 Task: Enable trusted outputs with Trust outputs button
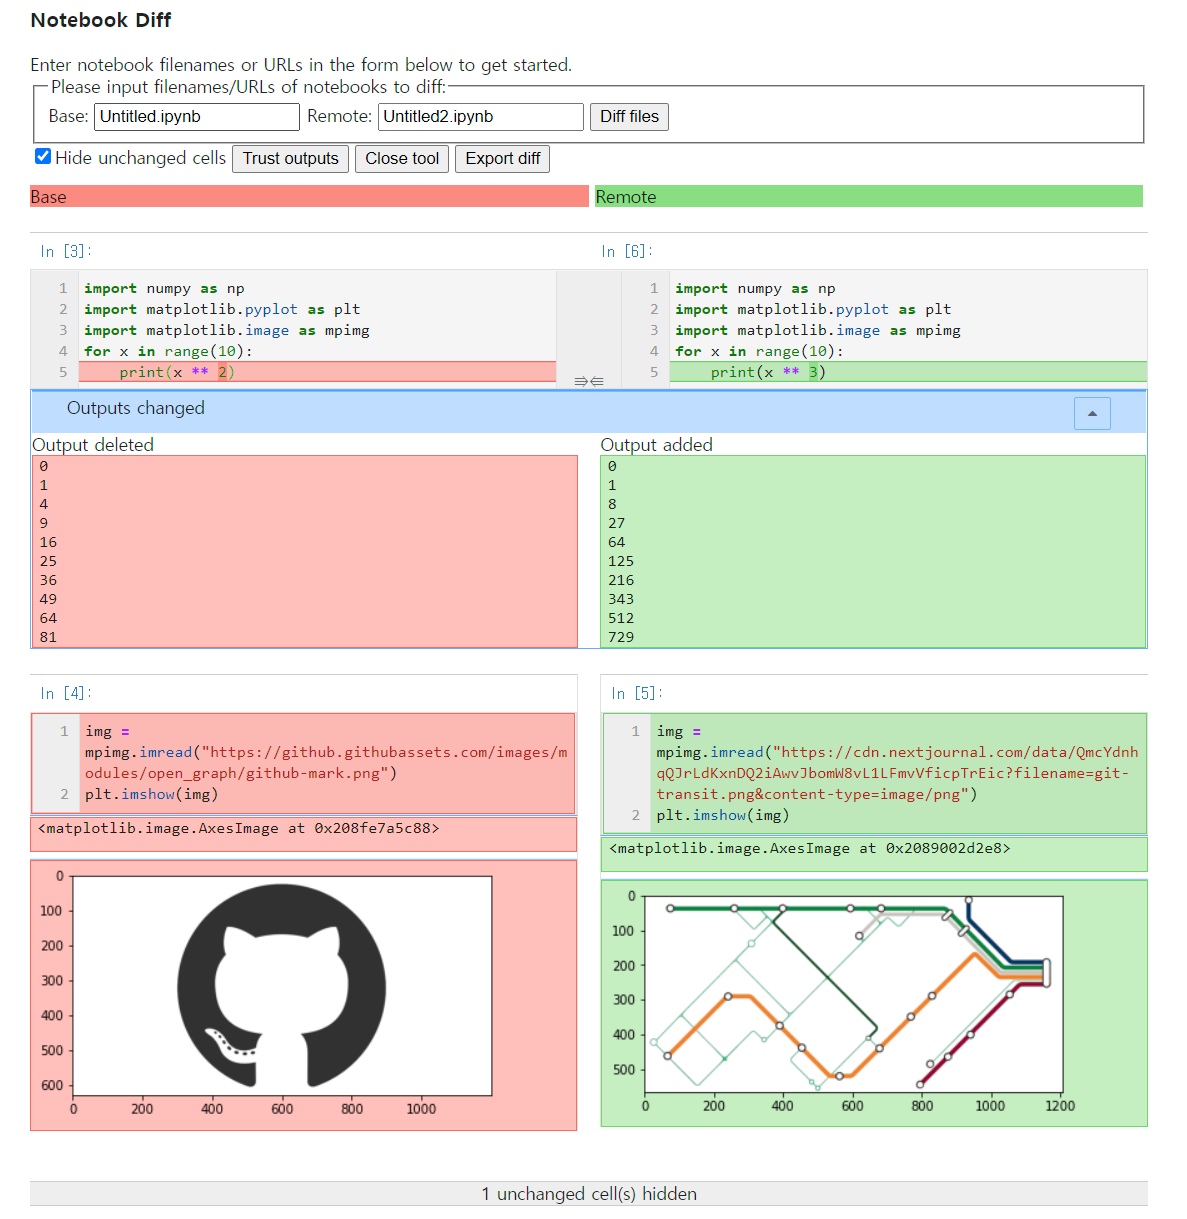[290, 158]
